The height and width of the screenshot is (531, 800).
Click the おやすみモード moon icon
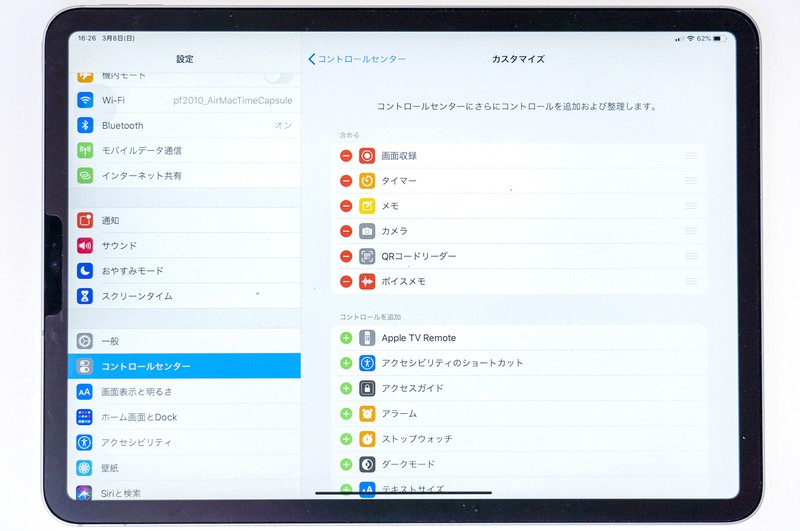(x=85, y=270)
